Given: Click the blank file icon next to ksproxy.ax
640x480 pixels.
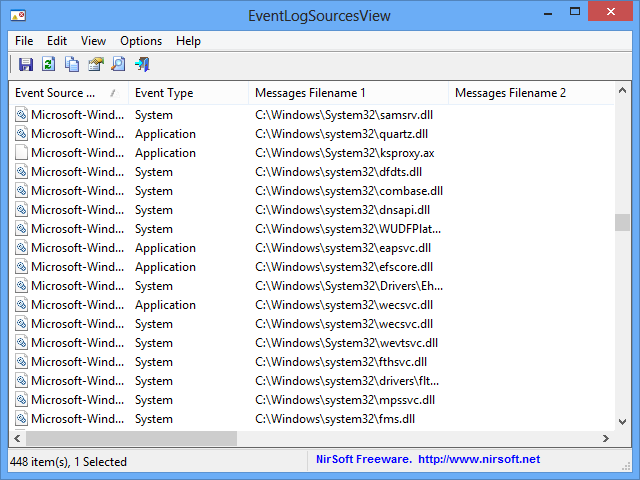Looking at the screenshot, I should (x=21, y=153).
